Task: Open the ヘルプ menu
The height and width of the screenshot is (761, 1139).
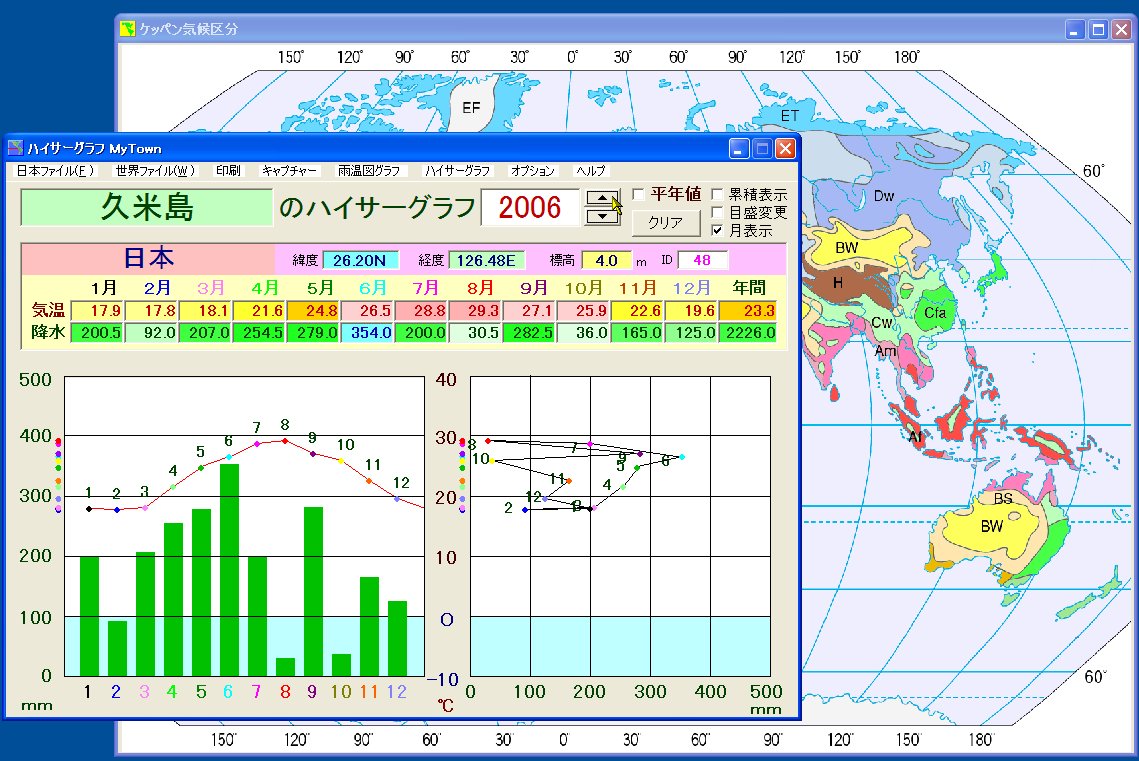Action: pyautogui.click(x=590, y=171)
